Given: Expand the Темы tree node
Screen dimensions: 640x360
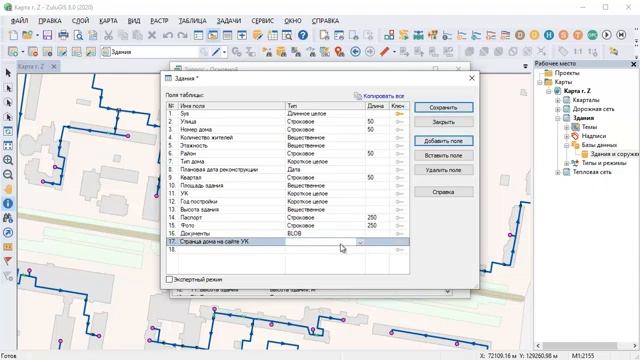Looking at the screenshot, I should [x=567, y=127].
